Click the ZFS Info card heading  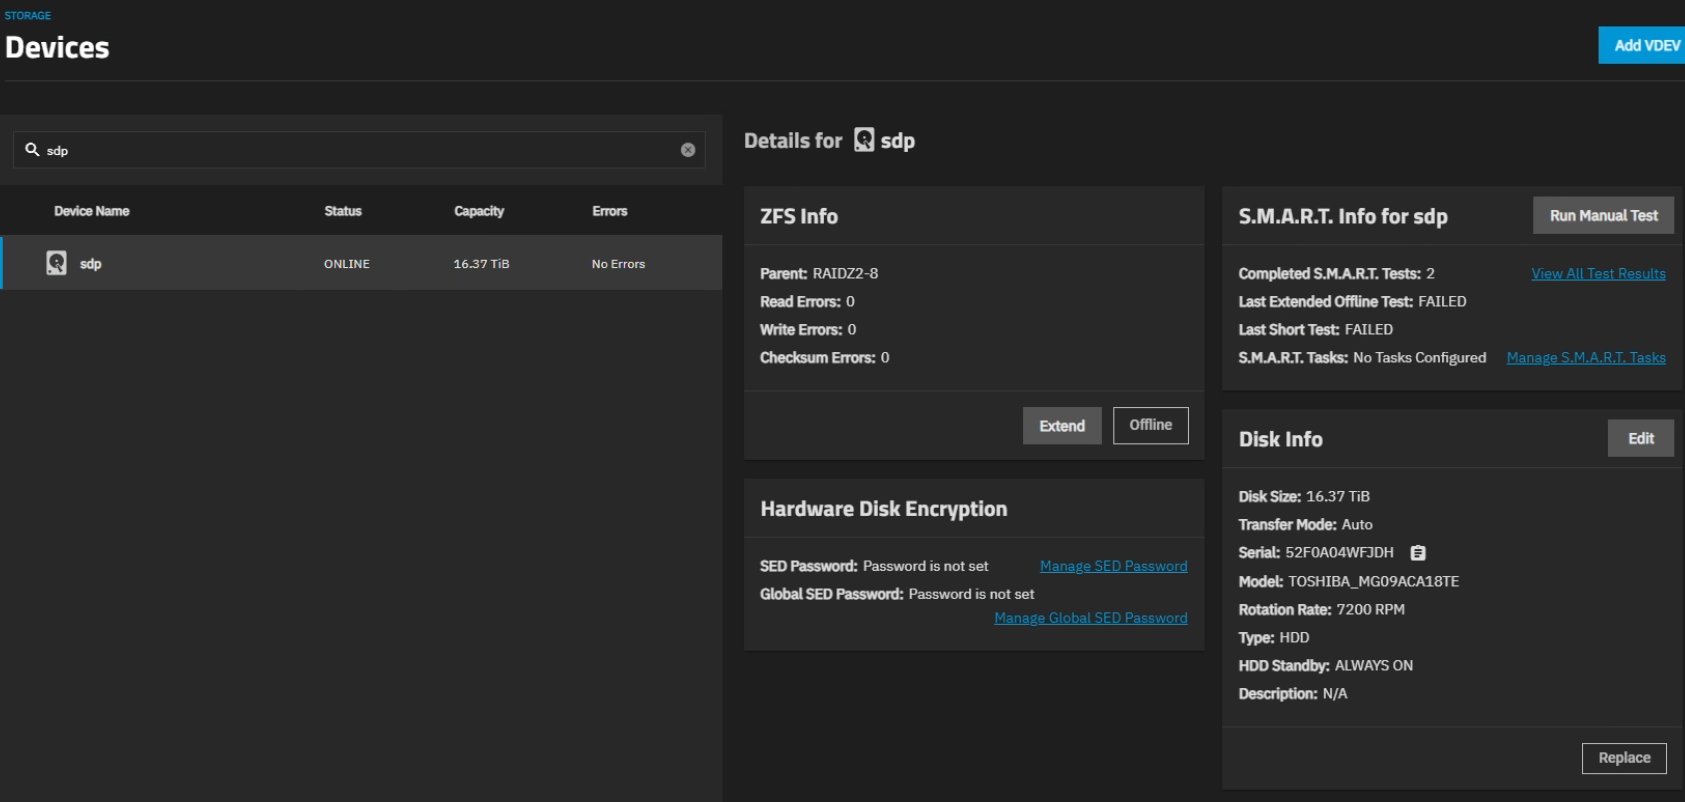point(799,216)
